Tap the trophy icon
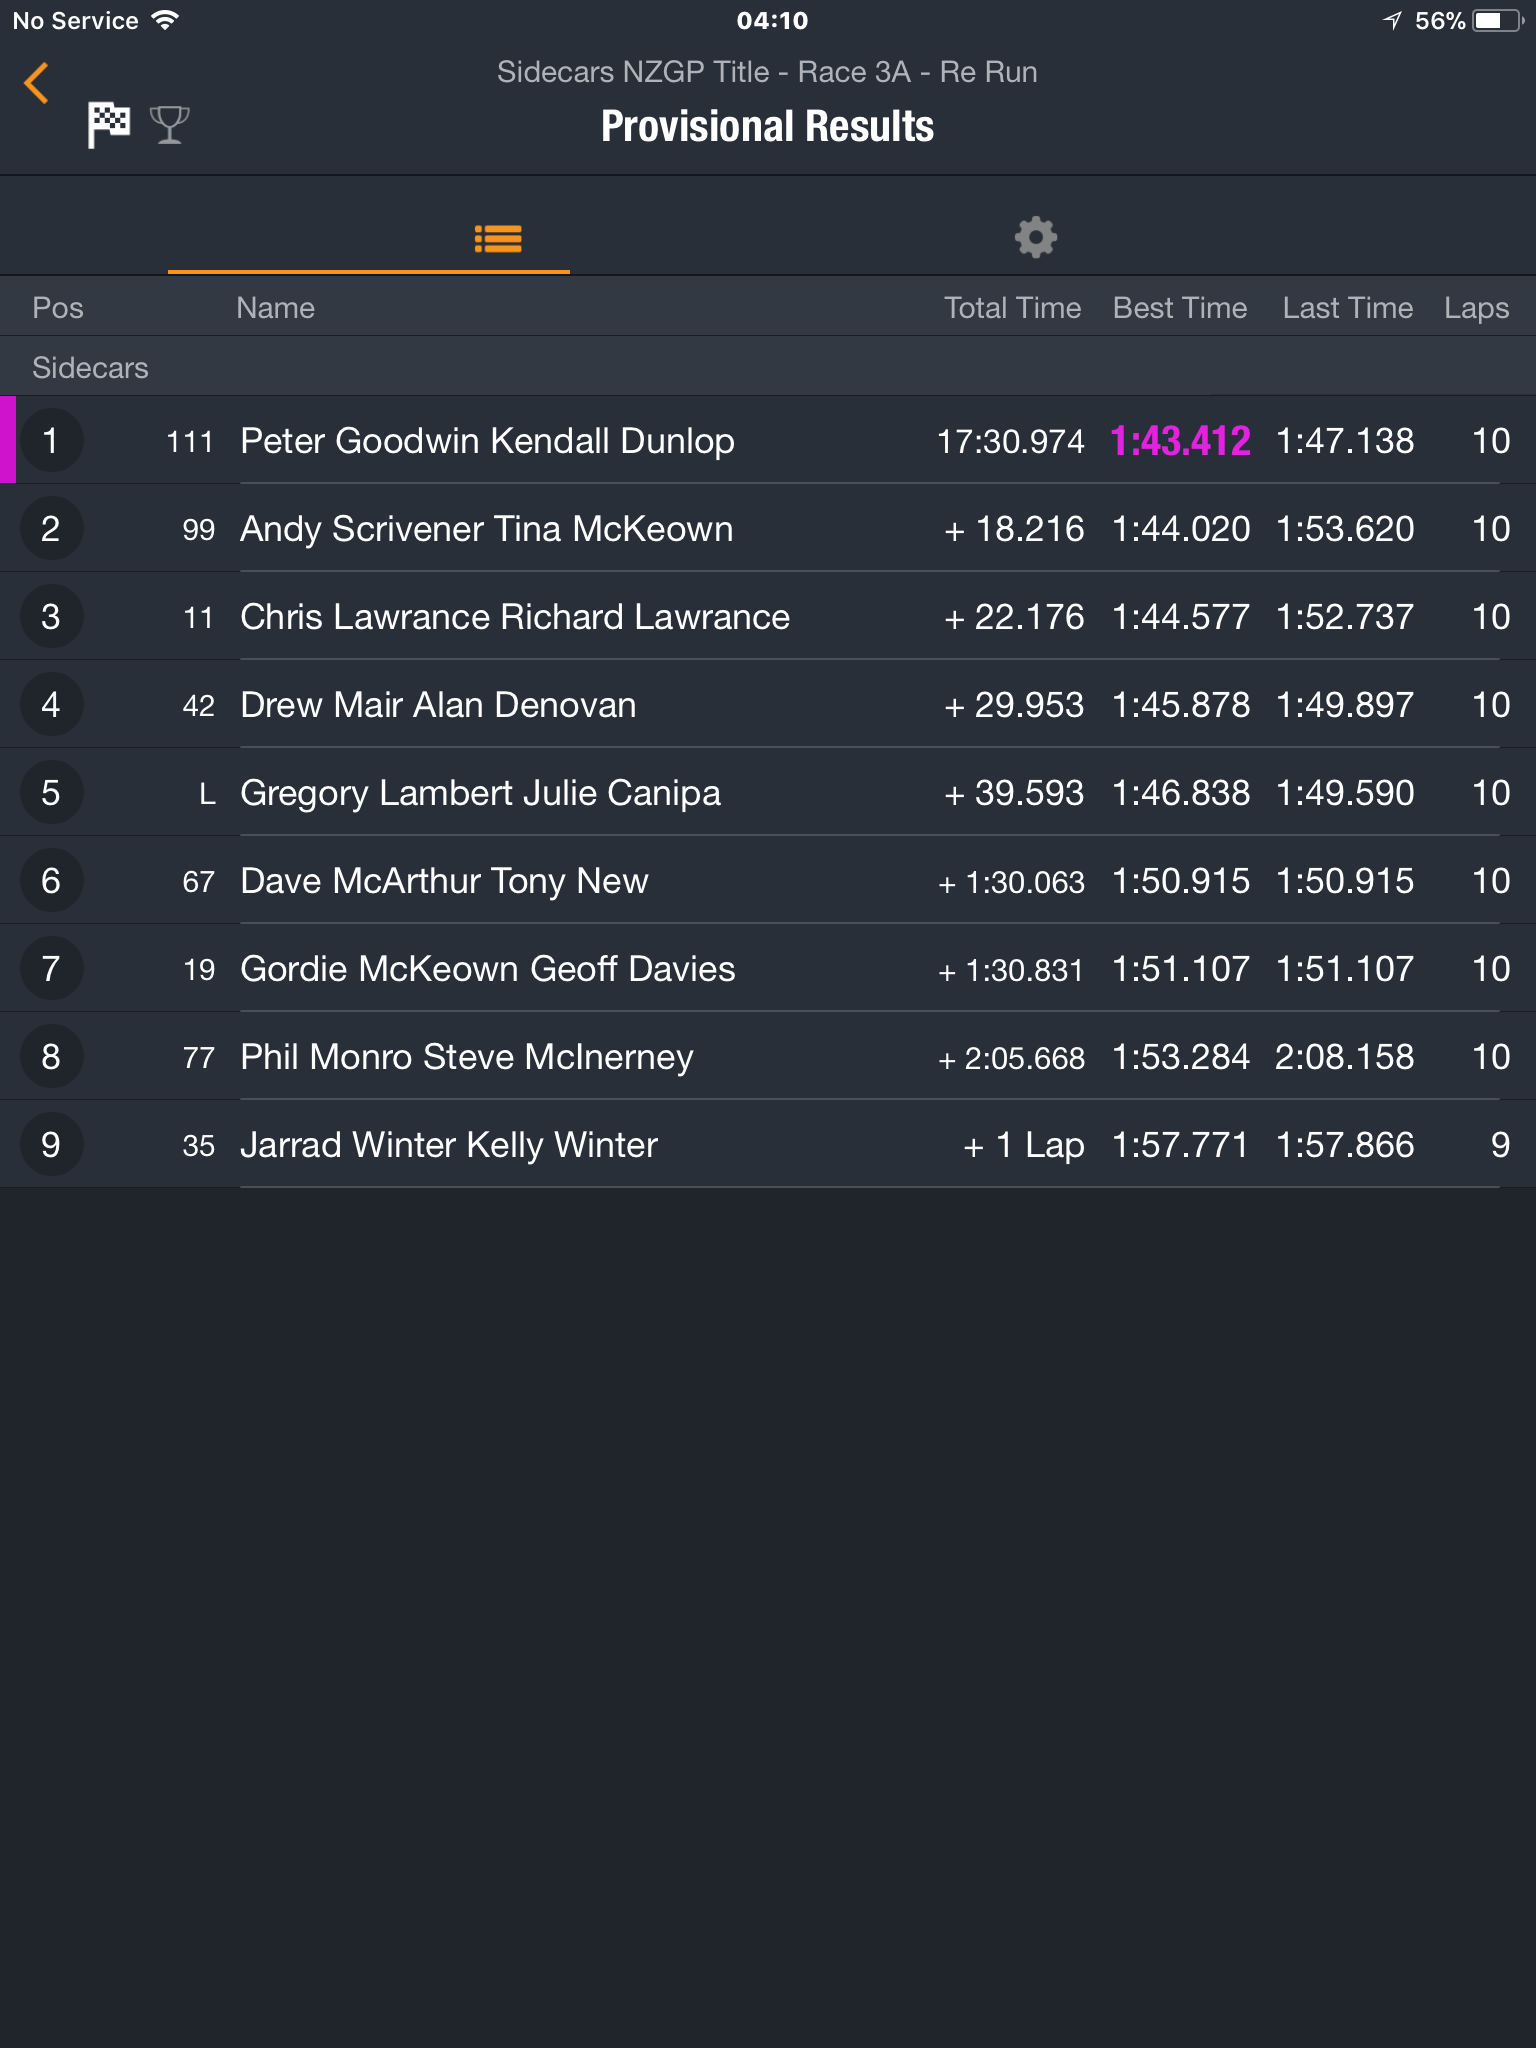The height and width of the screenshot is (2048, 1536). pyautogui.click(x=169, y=125)
